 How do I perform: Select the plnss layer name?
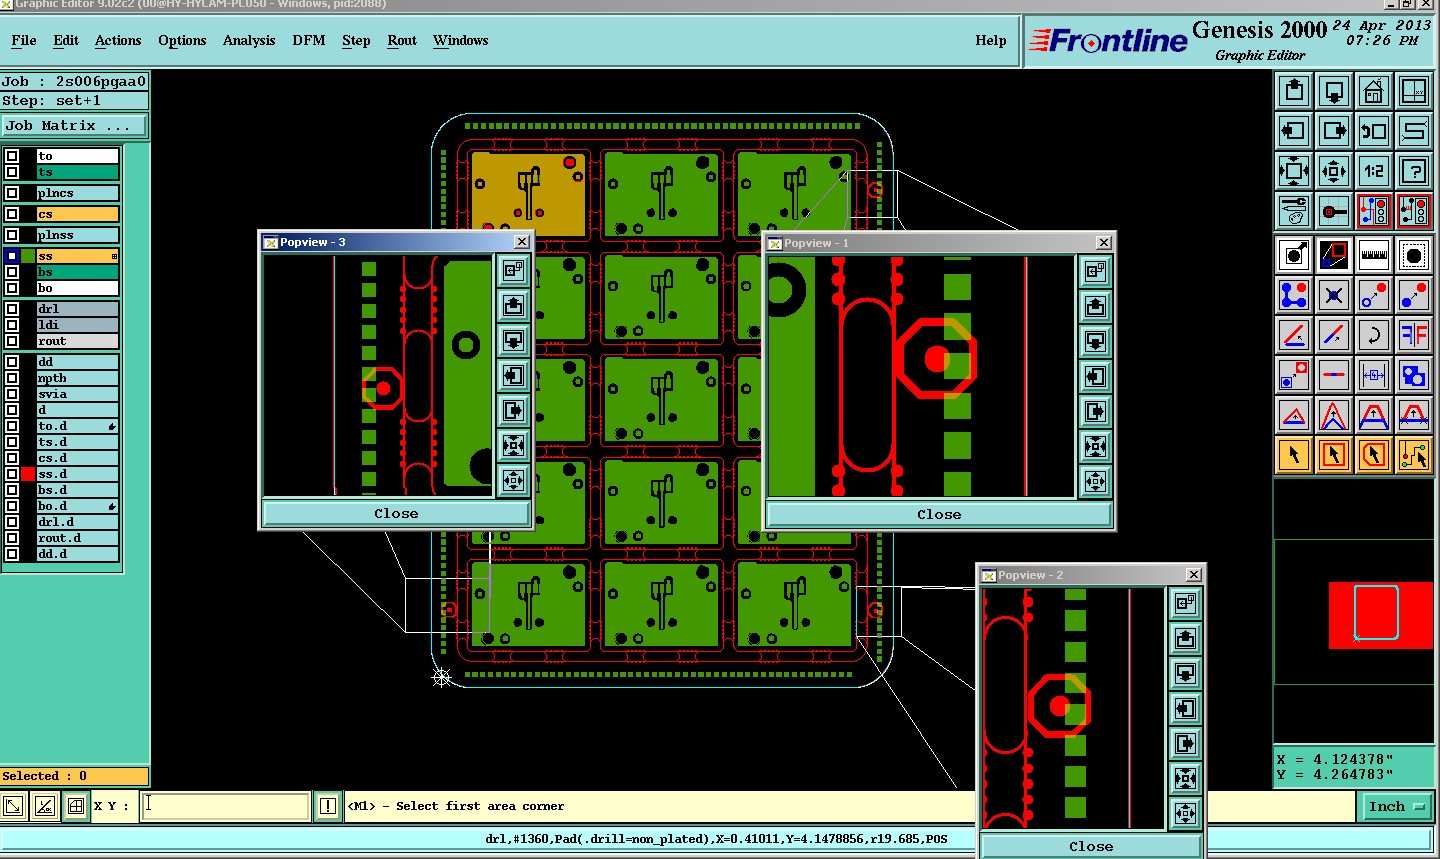coord(78,235)
